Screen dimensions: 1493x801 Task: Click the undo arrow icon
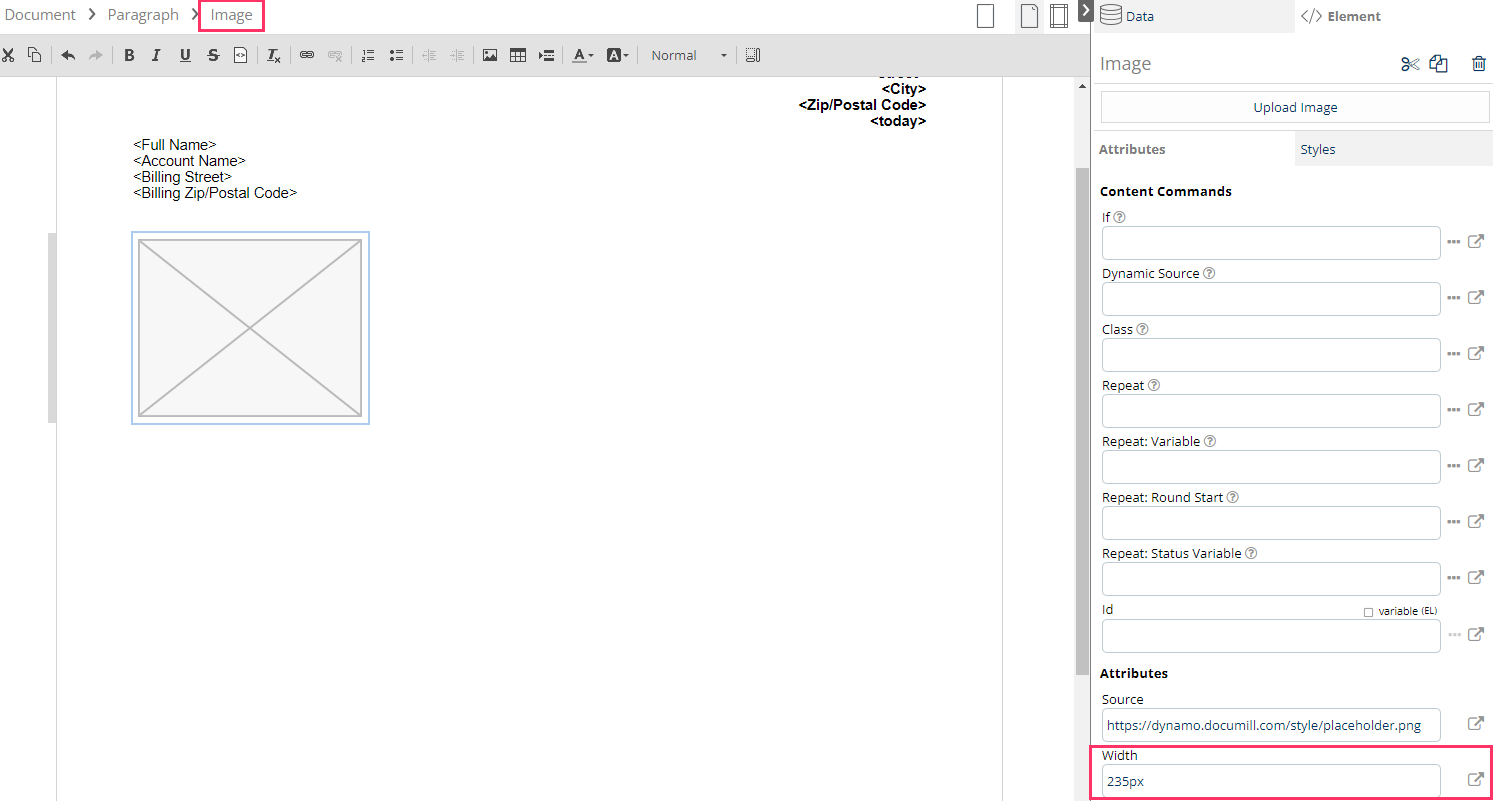point(68,56)
